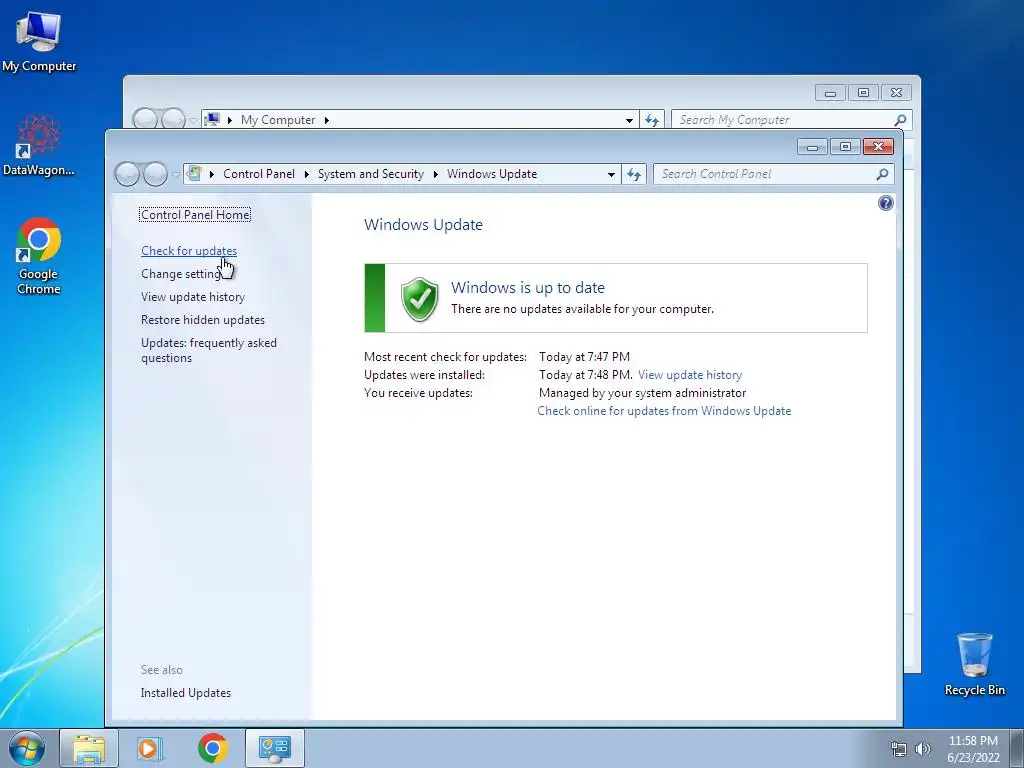Refresh the My Computer window address bar

coord(652,120)
